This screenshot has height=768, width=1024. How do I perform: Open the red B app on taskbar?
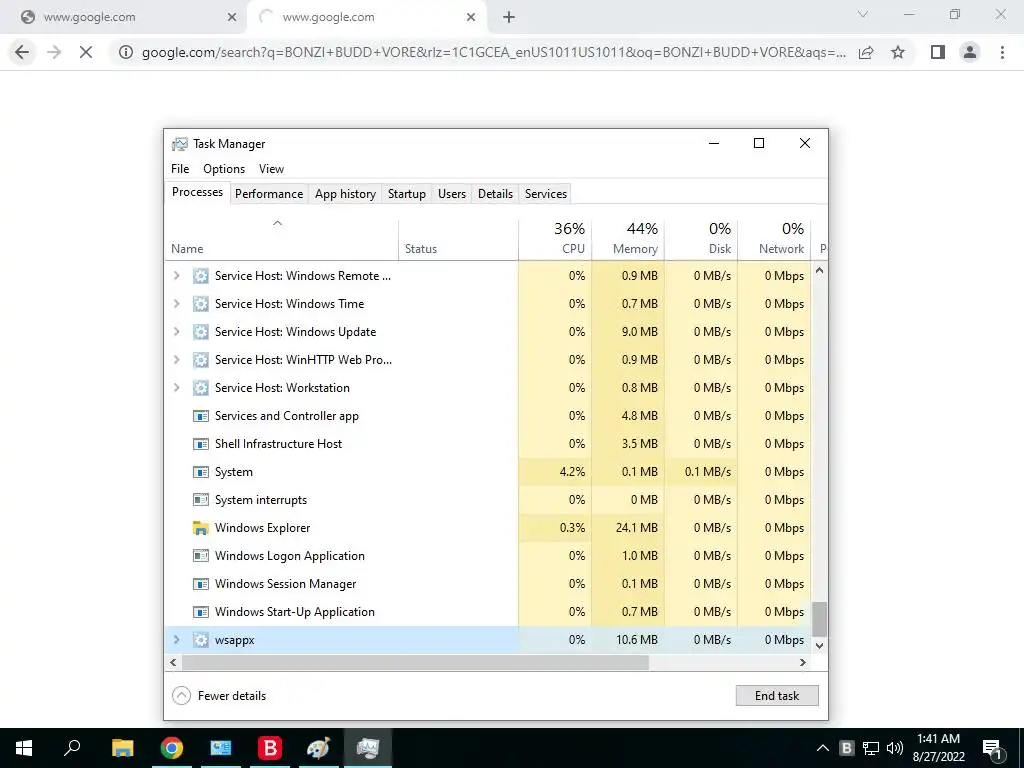(270, 748)
